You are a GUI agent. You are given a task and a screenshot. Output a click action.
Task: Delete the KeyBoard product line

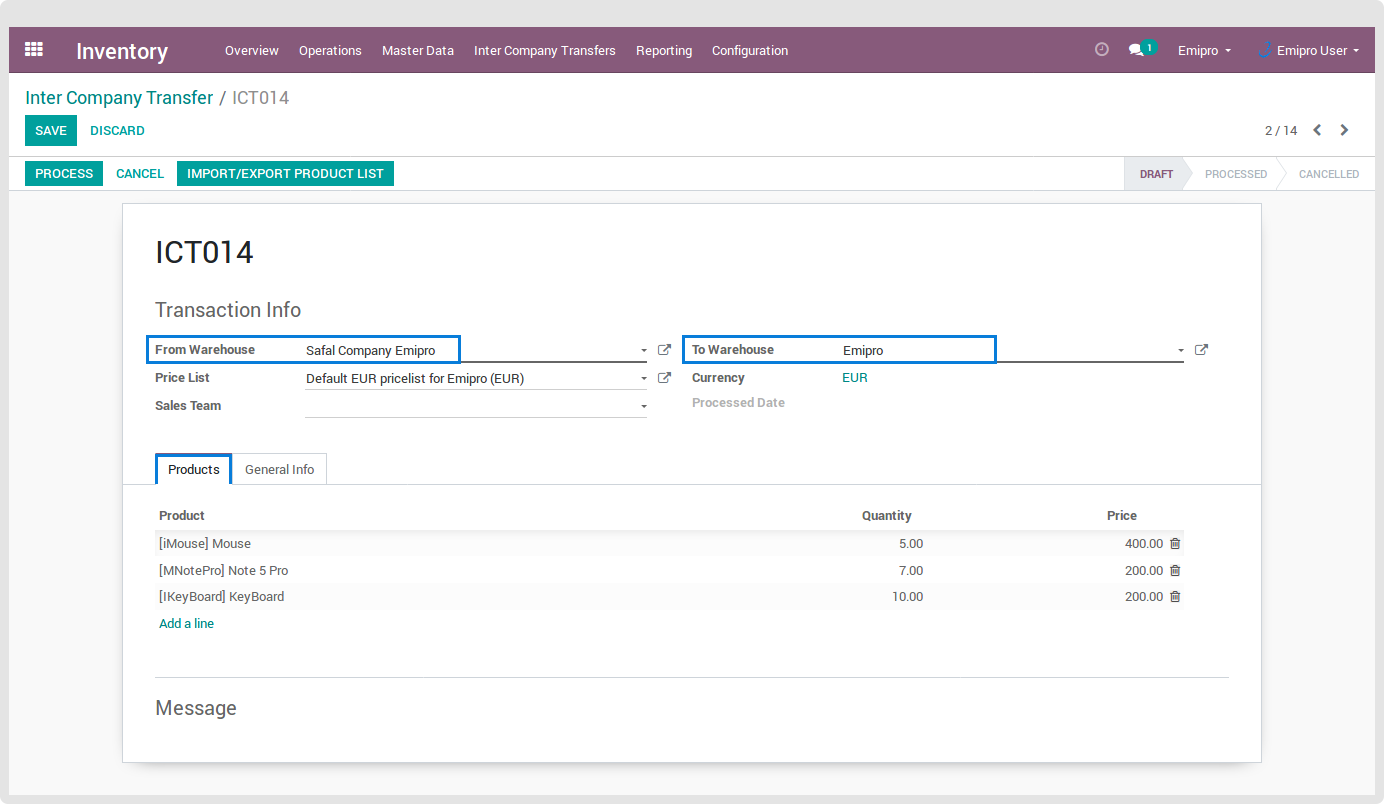1175,597
